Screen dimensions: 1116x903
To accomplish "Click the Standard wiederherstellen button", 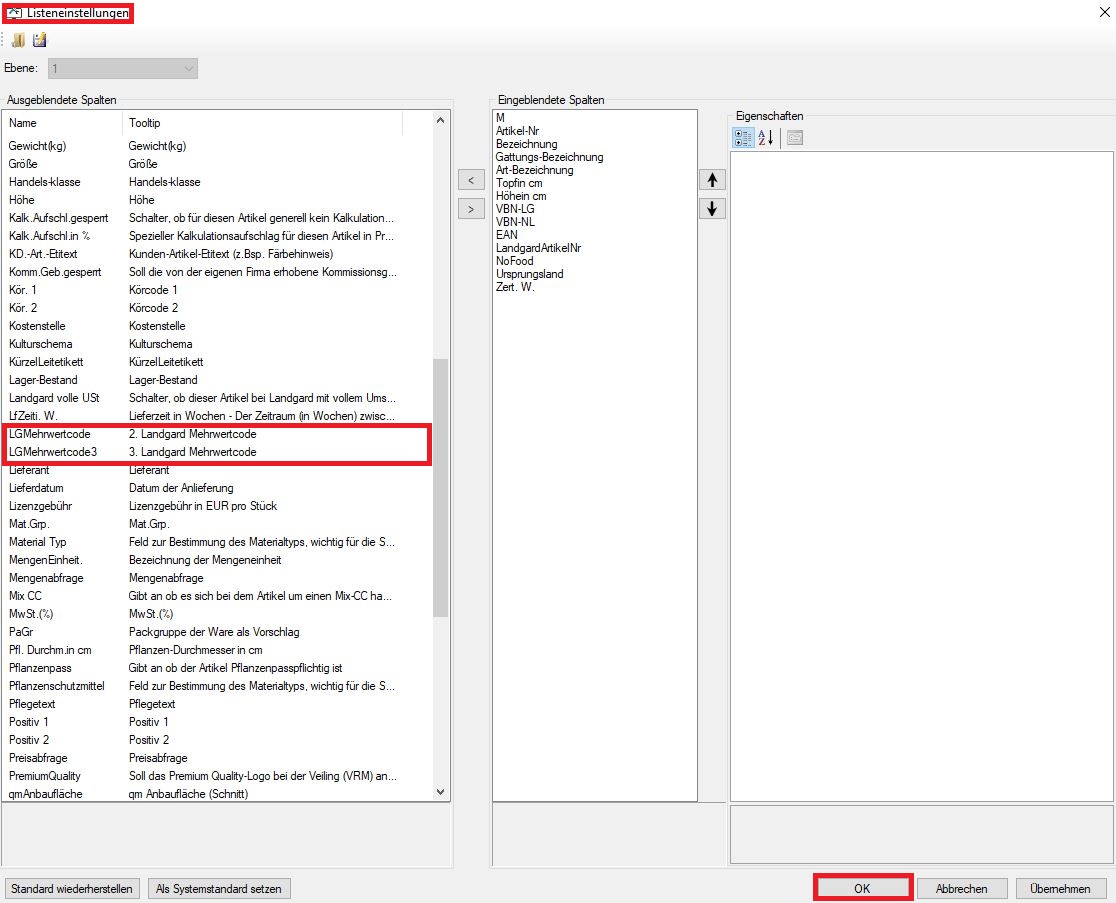I will [73, 888].
